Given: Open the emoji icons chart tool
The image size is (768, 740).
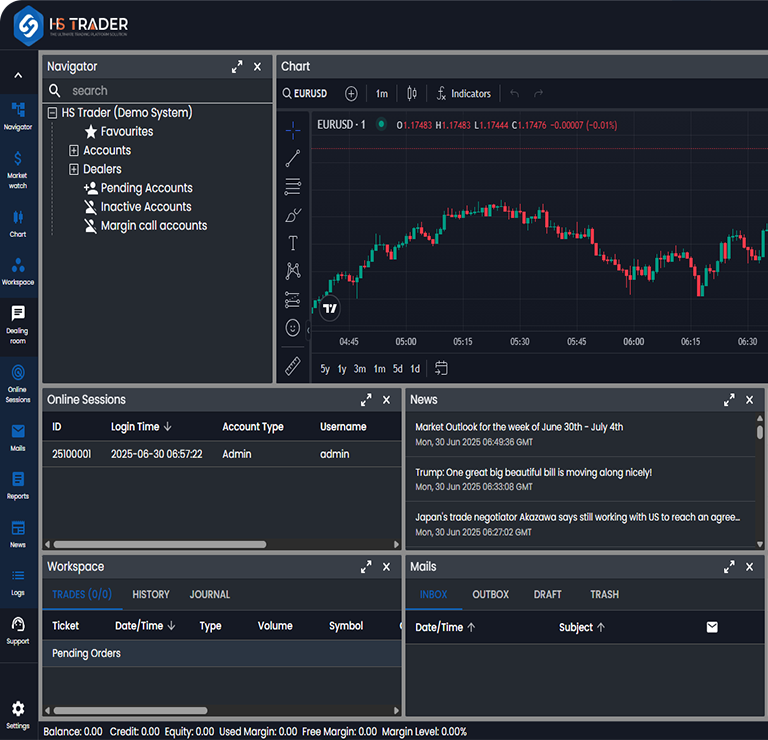Looking at the screenshot, I should click(x=293, y=328).
